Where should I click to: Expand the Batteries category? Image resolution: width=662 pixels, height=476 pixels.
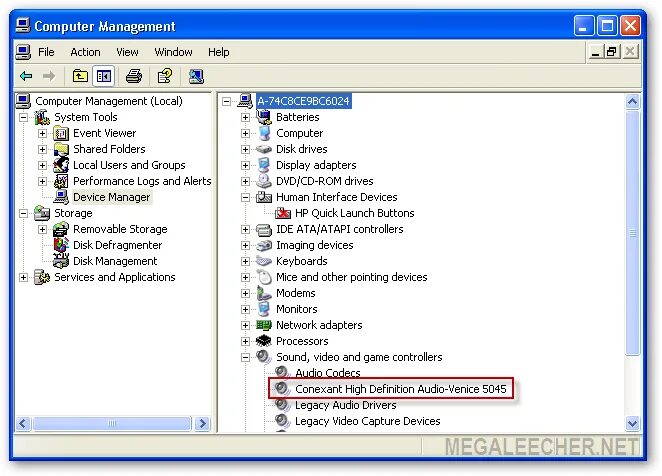click(x=245, y=117)
